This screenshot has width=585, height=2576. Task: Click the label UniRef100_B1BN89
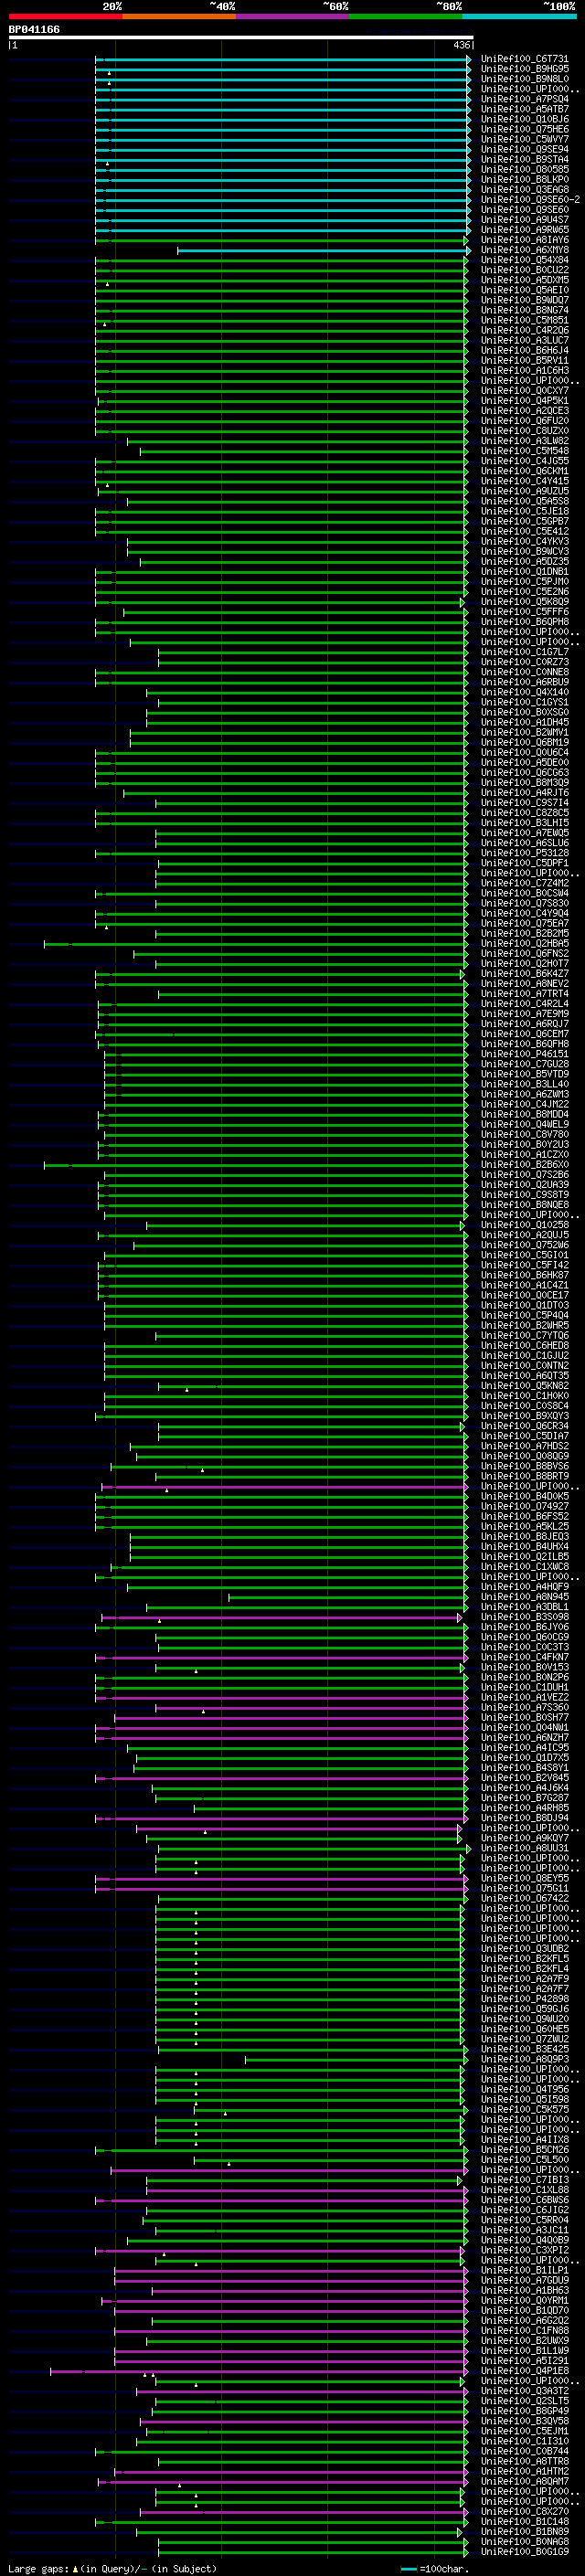pyautogui.click(x=524, y=2531)
